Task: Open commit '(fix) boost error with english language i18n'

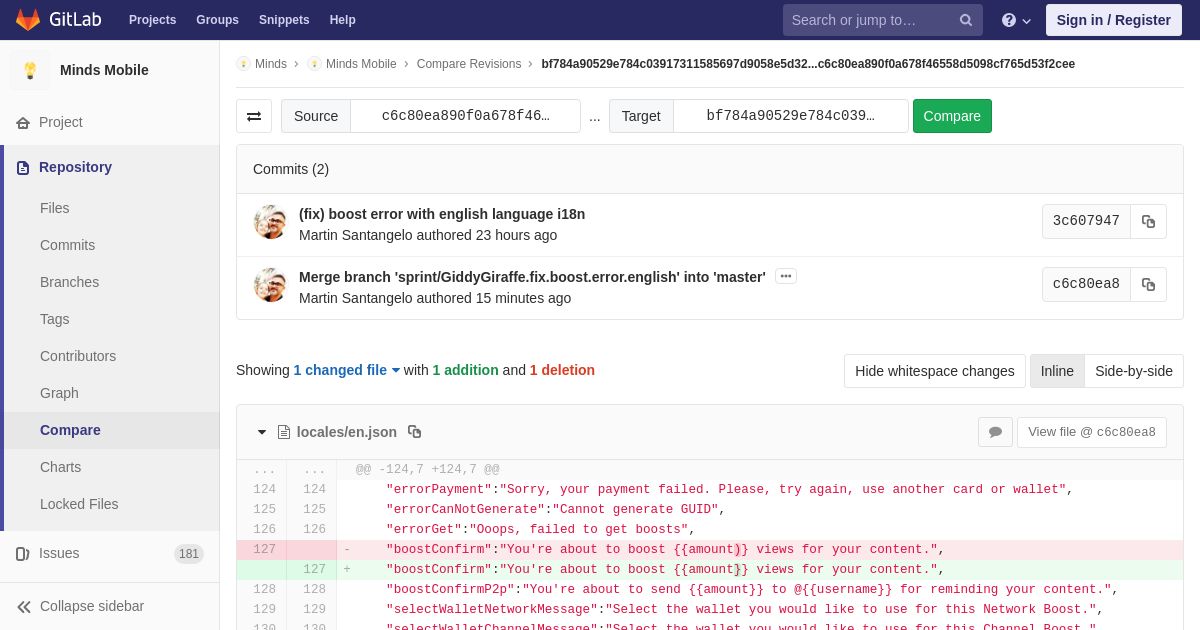Action: pos(442,214)
